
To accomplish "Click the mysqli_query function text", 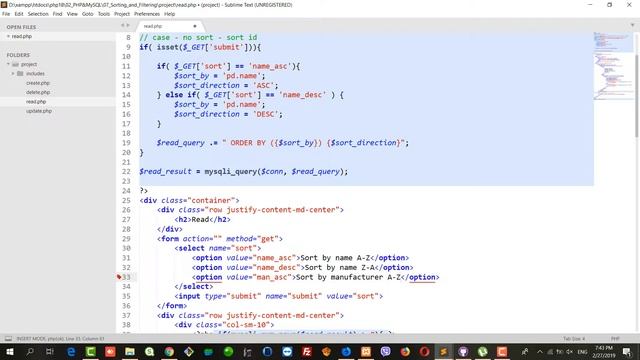I will pyautogui.click(x=230, y=172).
